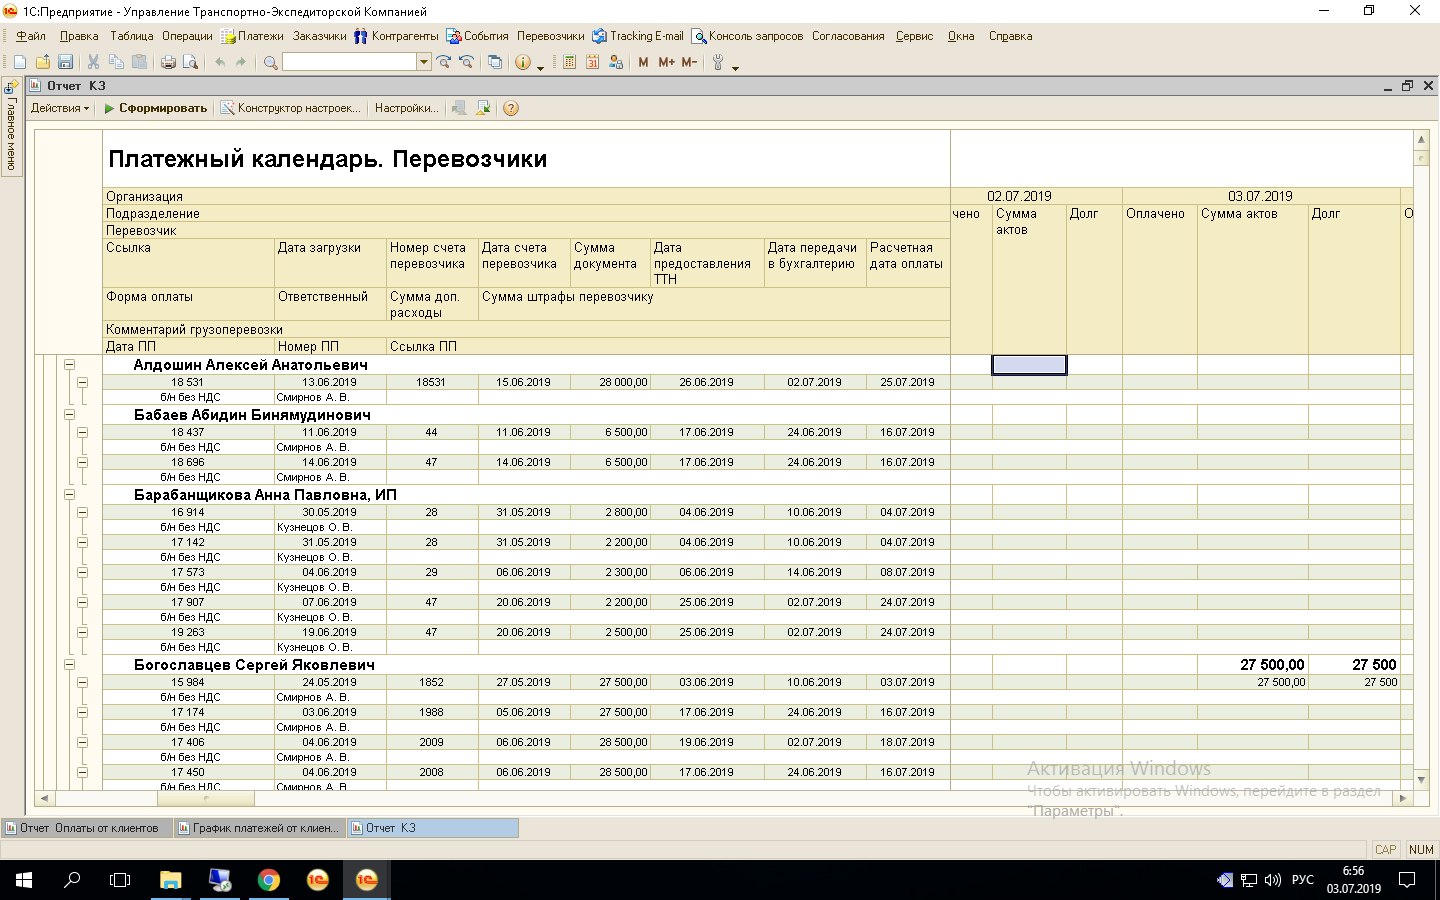The width and height of the screenshot is (1440, 900).
Task: Open Google Chrome from the taskbar
Action: click(x=268, y=880)
